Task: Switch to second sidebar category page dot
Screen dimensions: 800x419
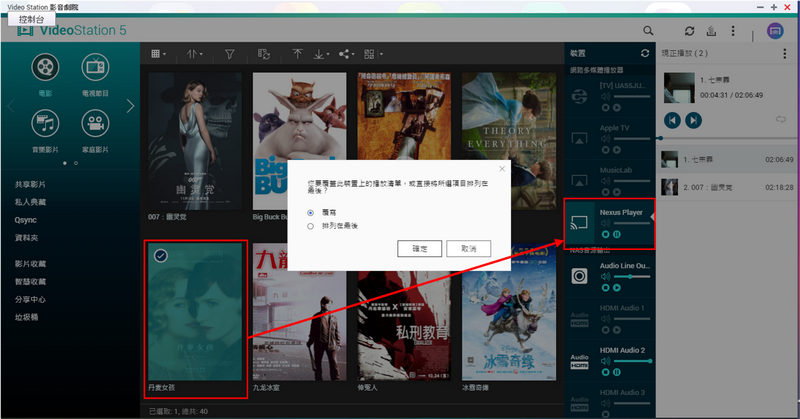Action: tap(76, 163)
